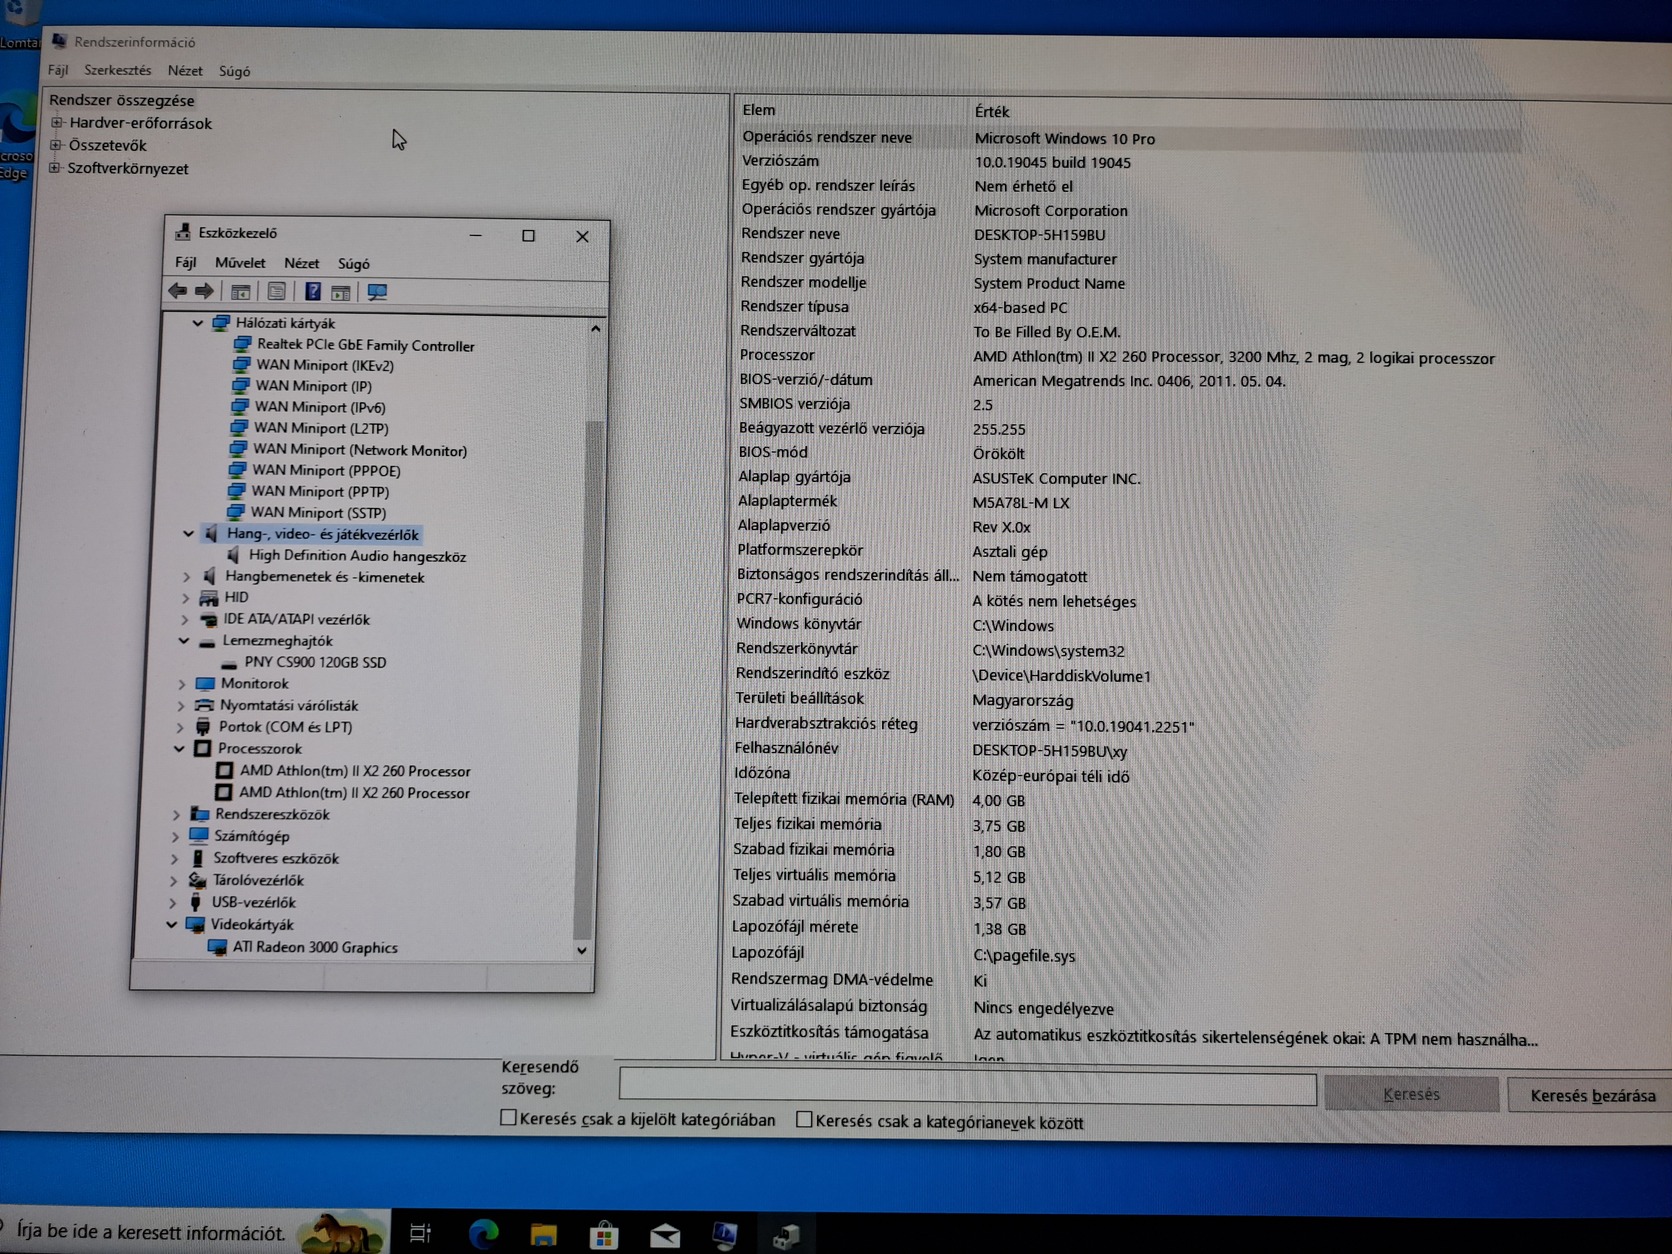Screen dimensions: 1672x1254
Task: Open the Nézet menu in Eszközkezelő
Action: (301, 263)
